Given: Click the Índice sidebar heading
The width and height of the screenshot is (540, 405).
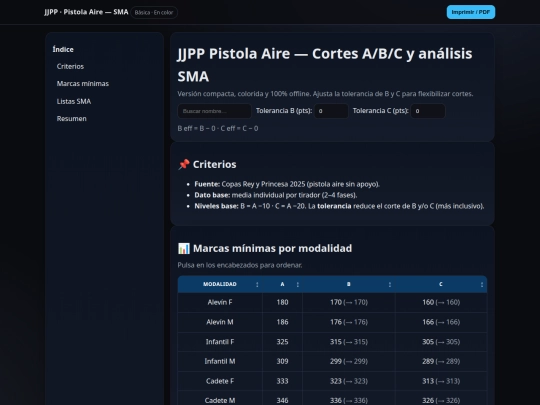Looking at the screenshot, I should (x=63, y=50).
